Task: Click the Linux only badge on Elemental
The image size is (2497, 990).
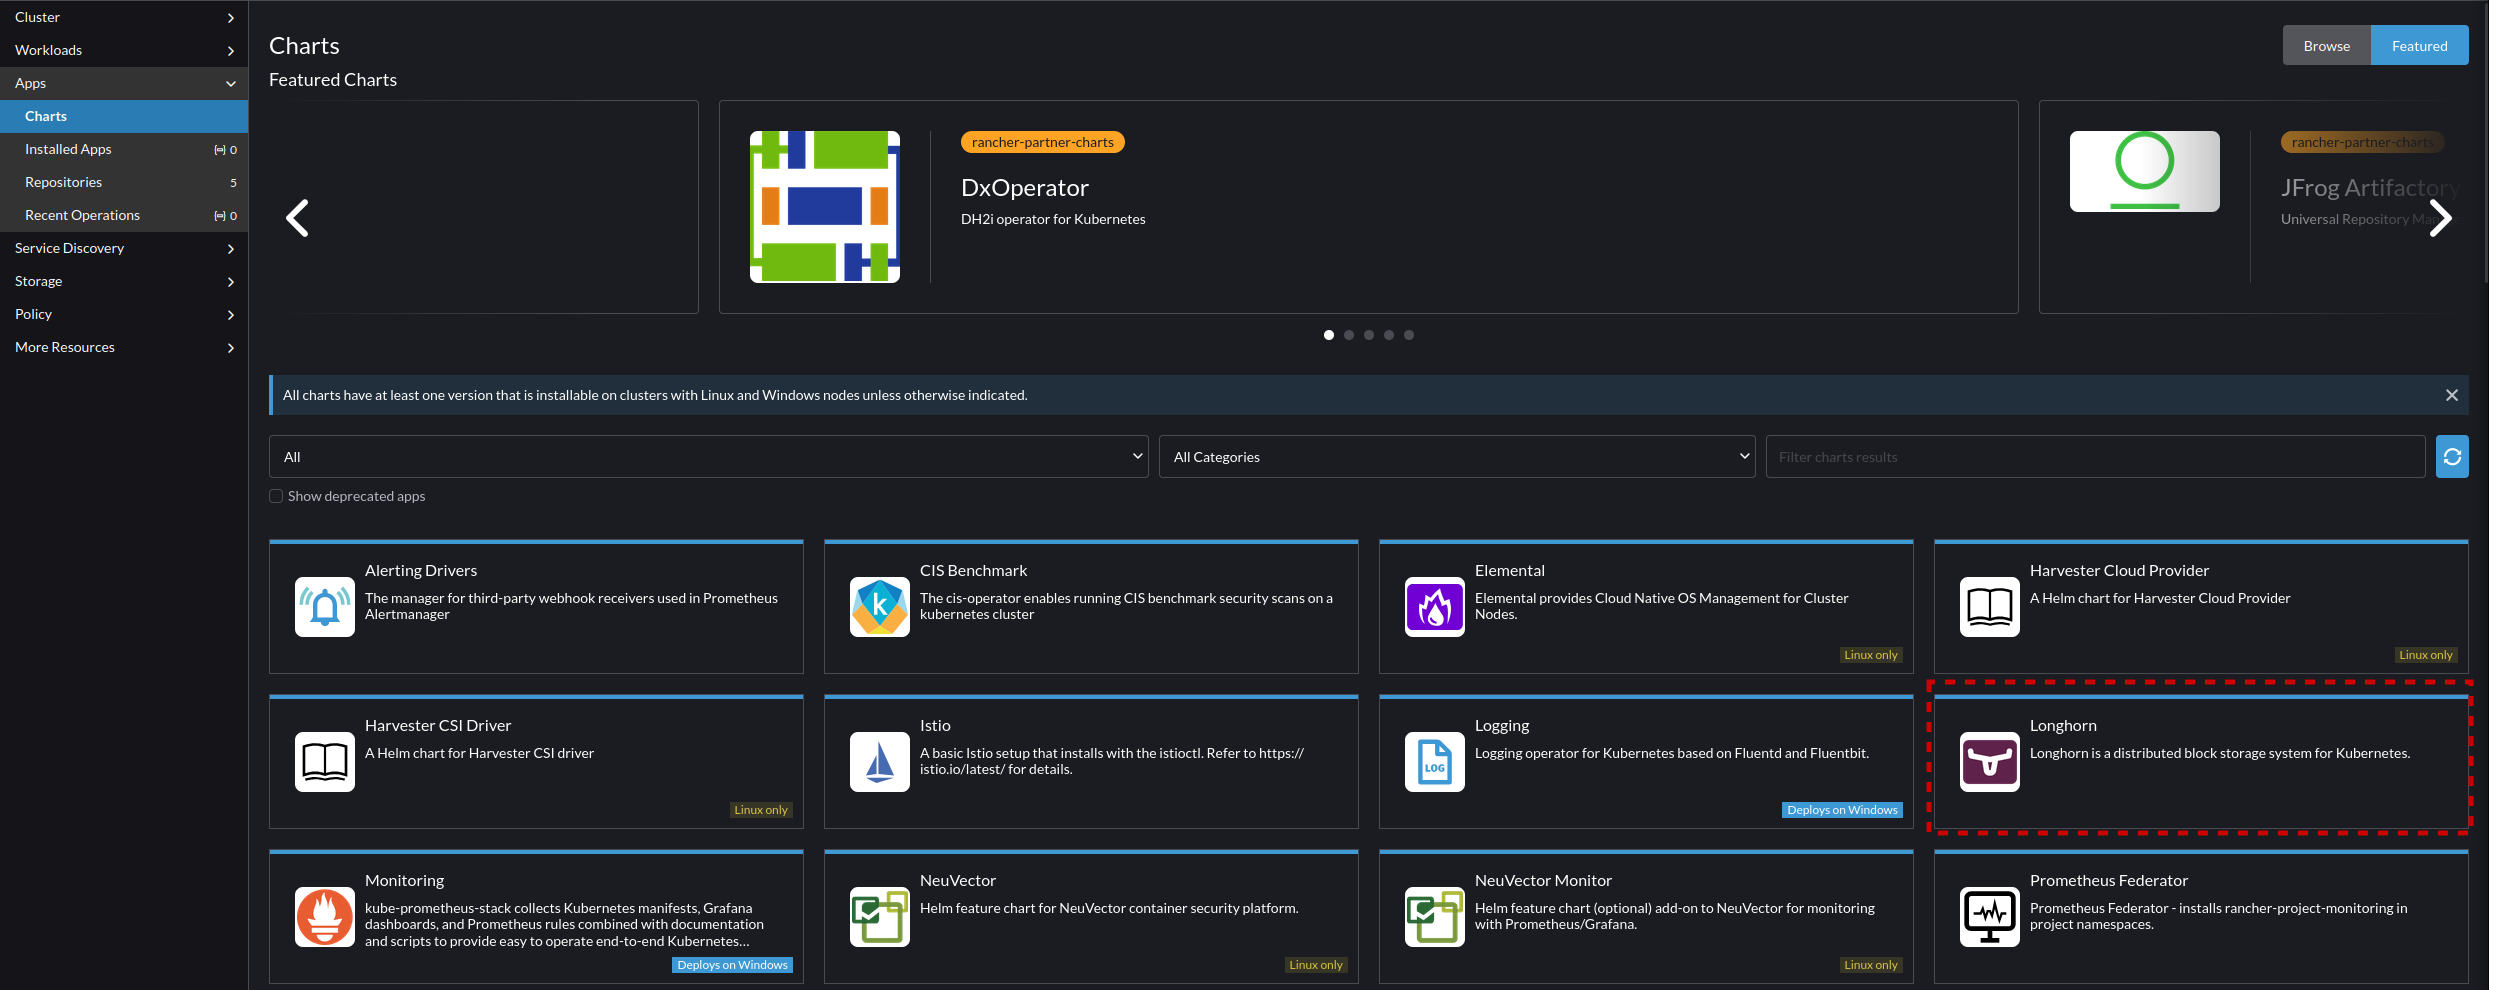Action: [1870, 655]
